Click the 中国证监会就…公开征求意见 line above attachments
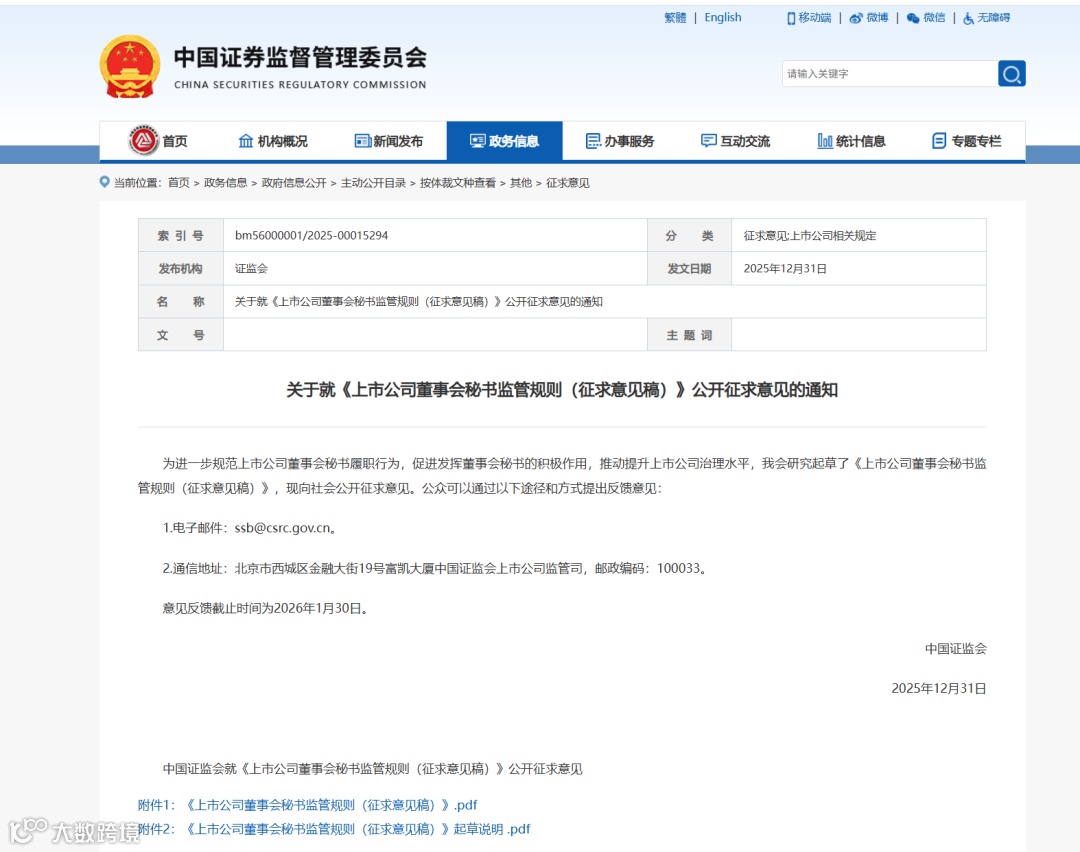Image resolution: width=1080 pixels, height=852 pixels. (373, 769)
